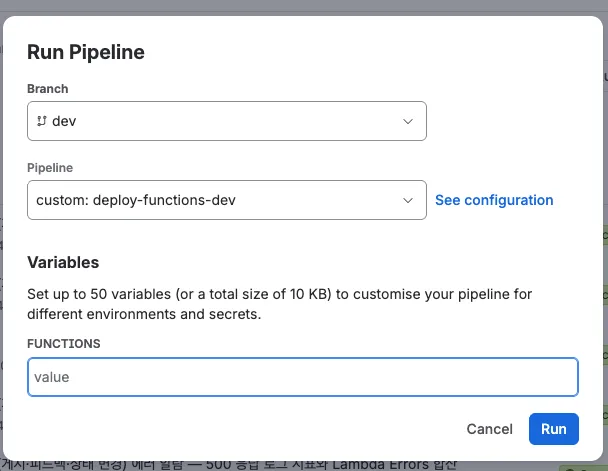Click the Branch field label
This screenshot has width=608, height=471.
pos(48,89)
